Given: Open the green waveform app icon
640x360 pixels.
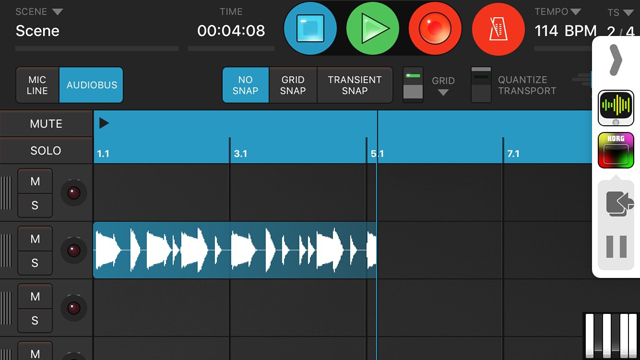Looking at the screenshot, I should click(x=616, y=108).
